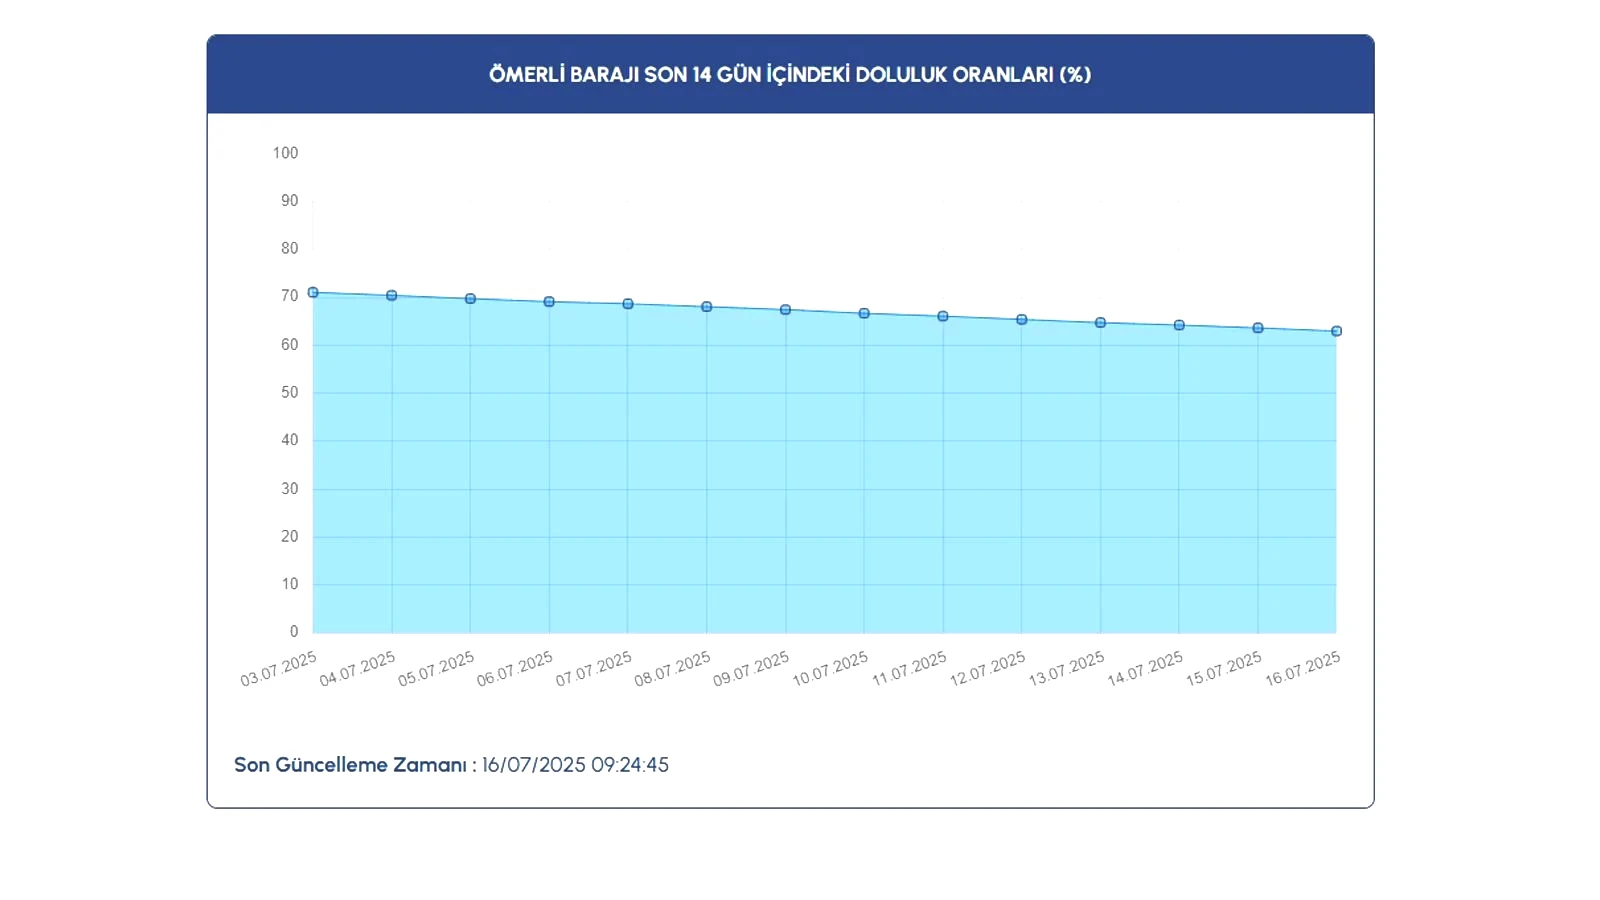Click the 03.07.2025 data point on chart
Image resolution: width=1600 pixels, height=900 pixels.
313,293
